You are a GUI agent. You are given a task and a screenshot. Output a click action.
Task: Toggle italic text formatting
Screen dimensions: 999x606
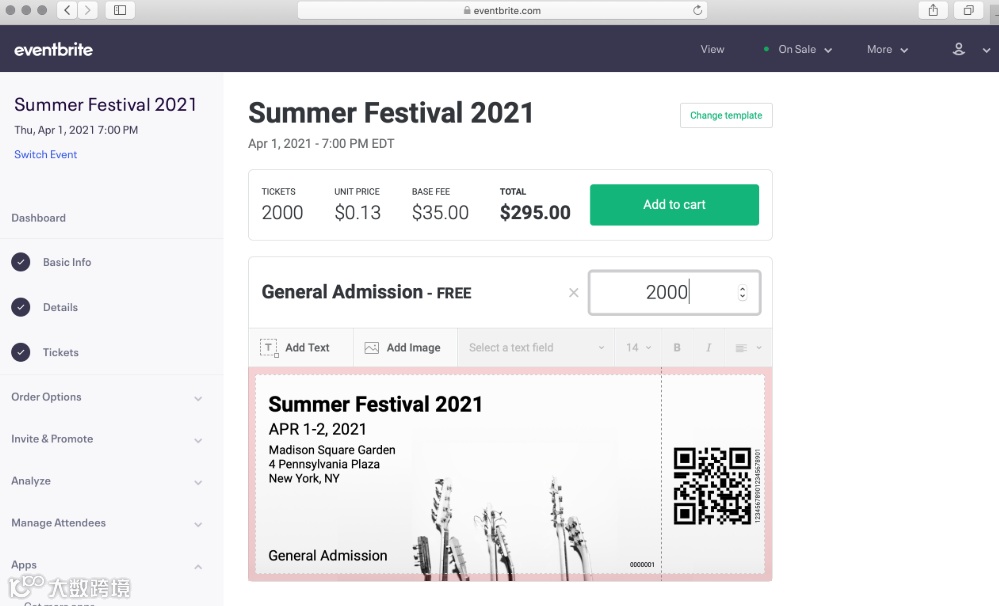point(709,348)
